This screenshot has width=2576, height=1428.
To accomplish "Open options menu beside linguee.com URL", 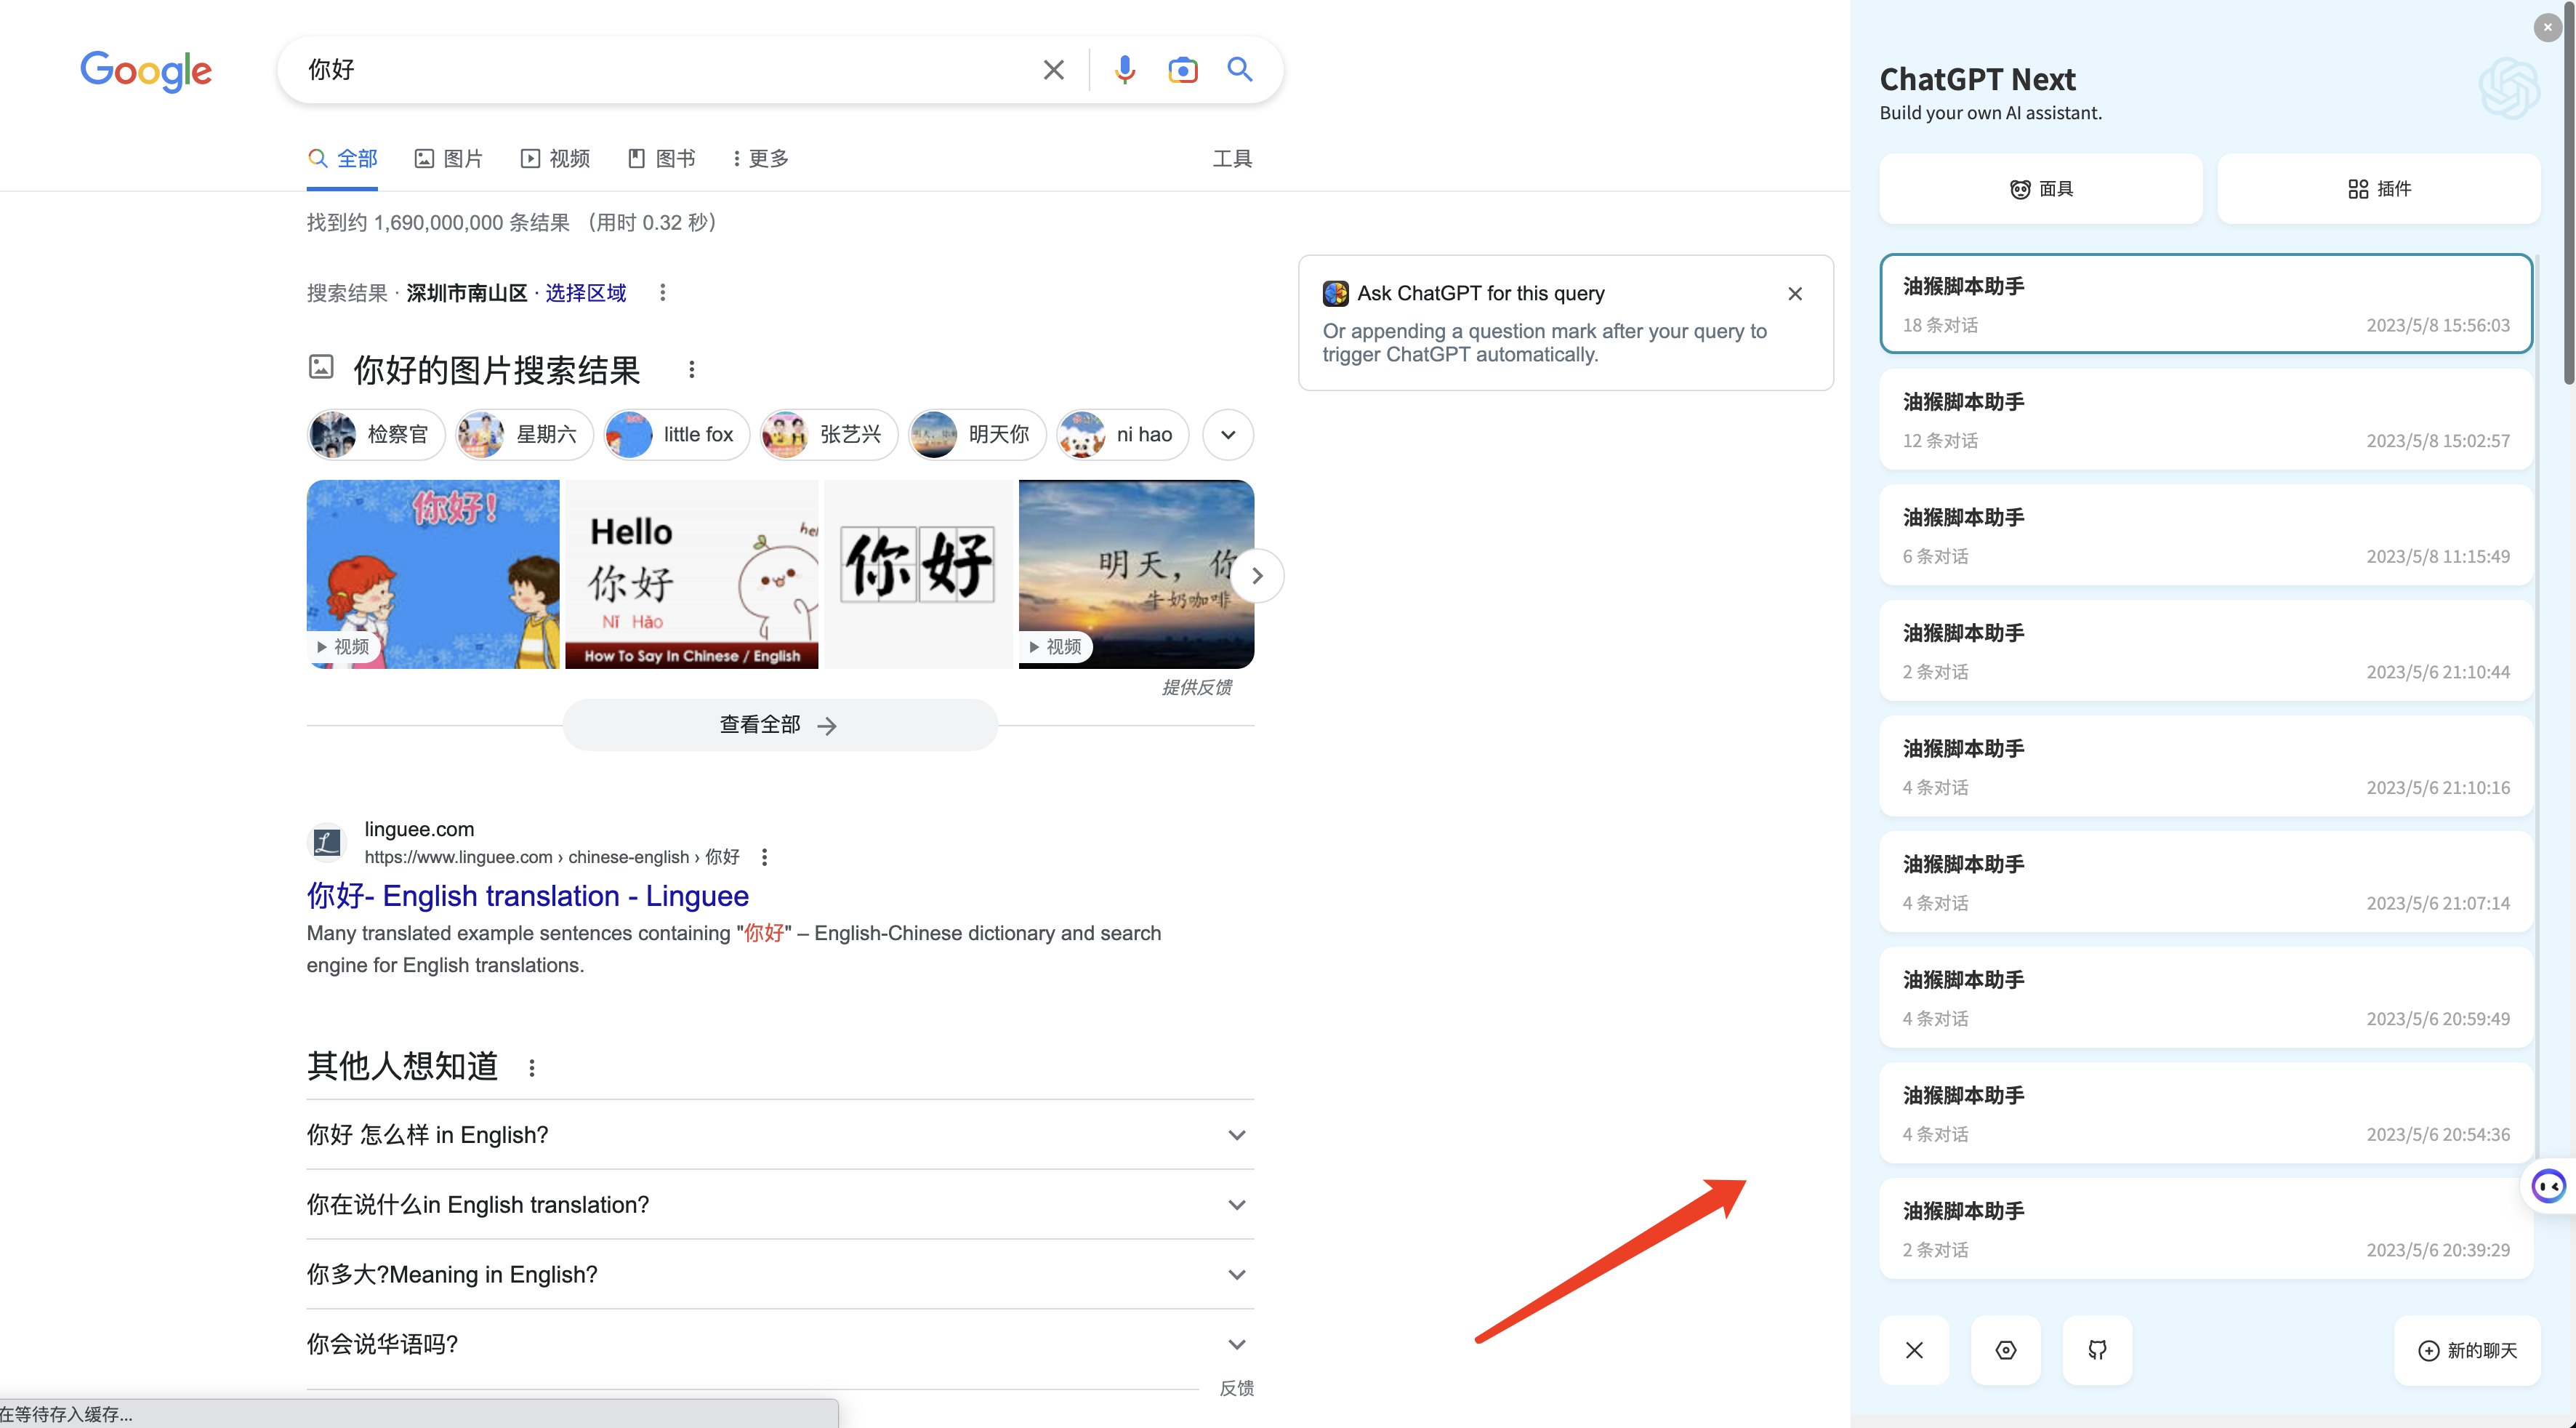I will (x=765, y=857).
